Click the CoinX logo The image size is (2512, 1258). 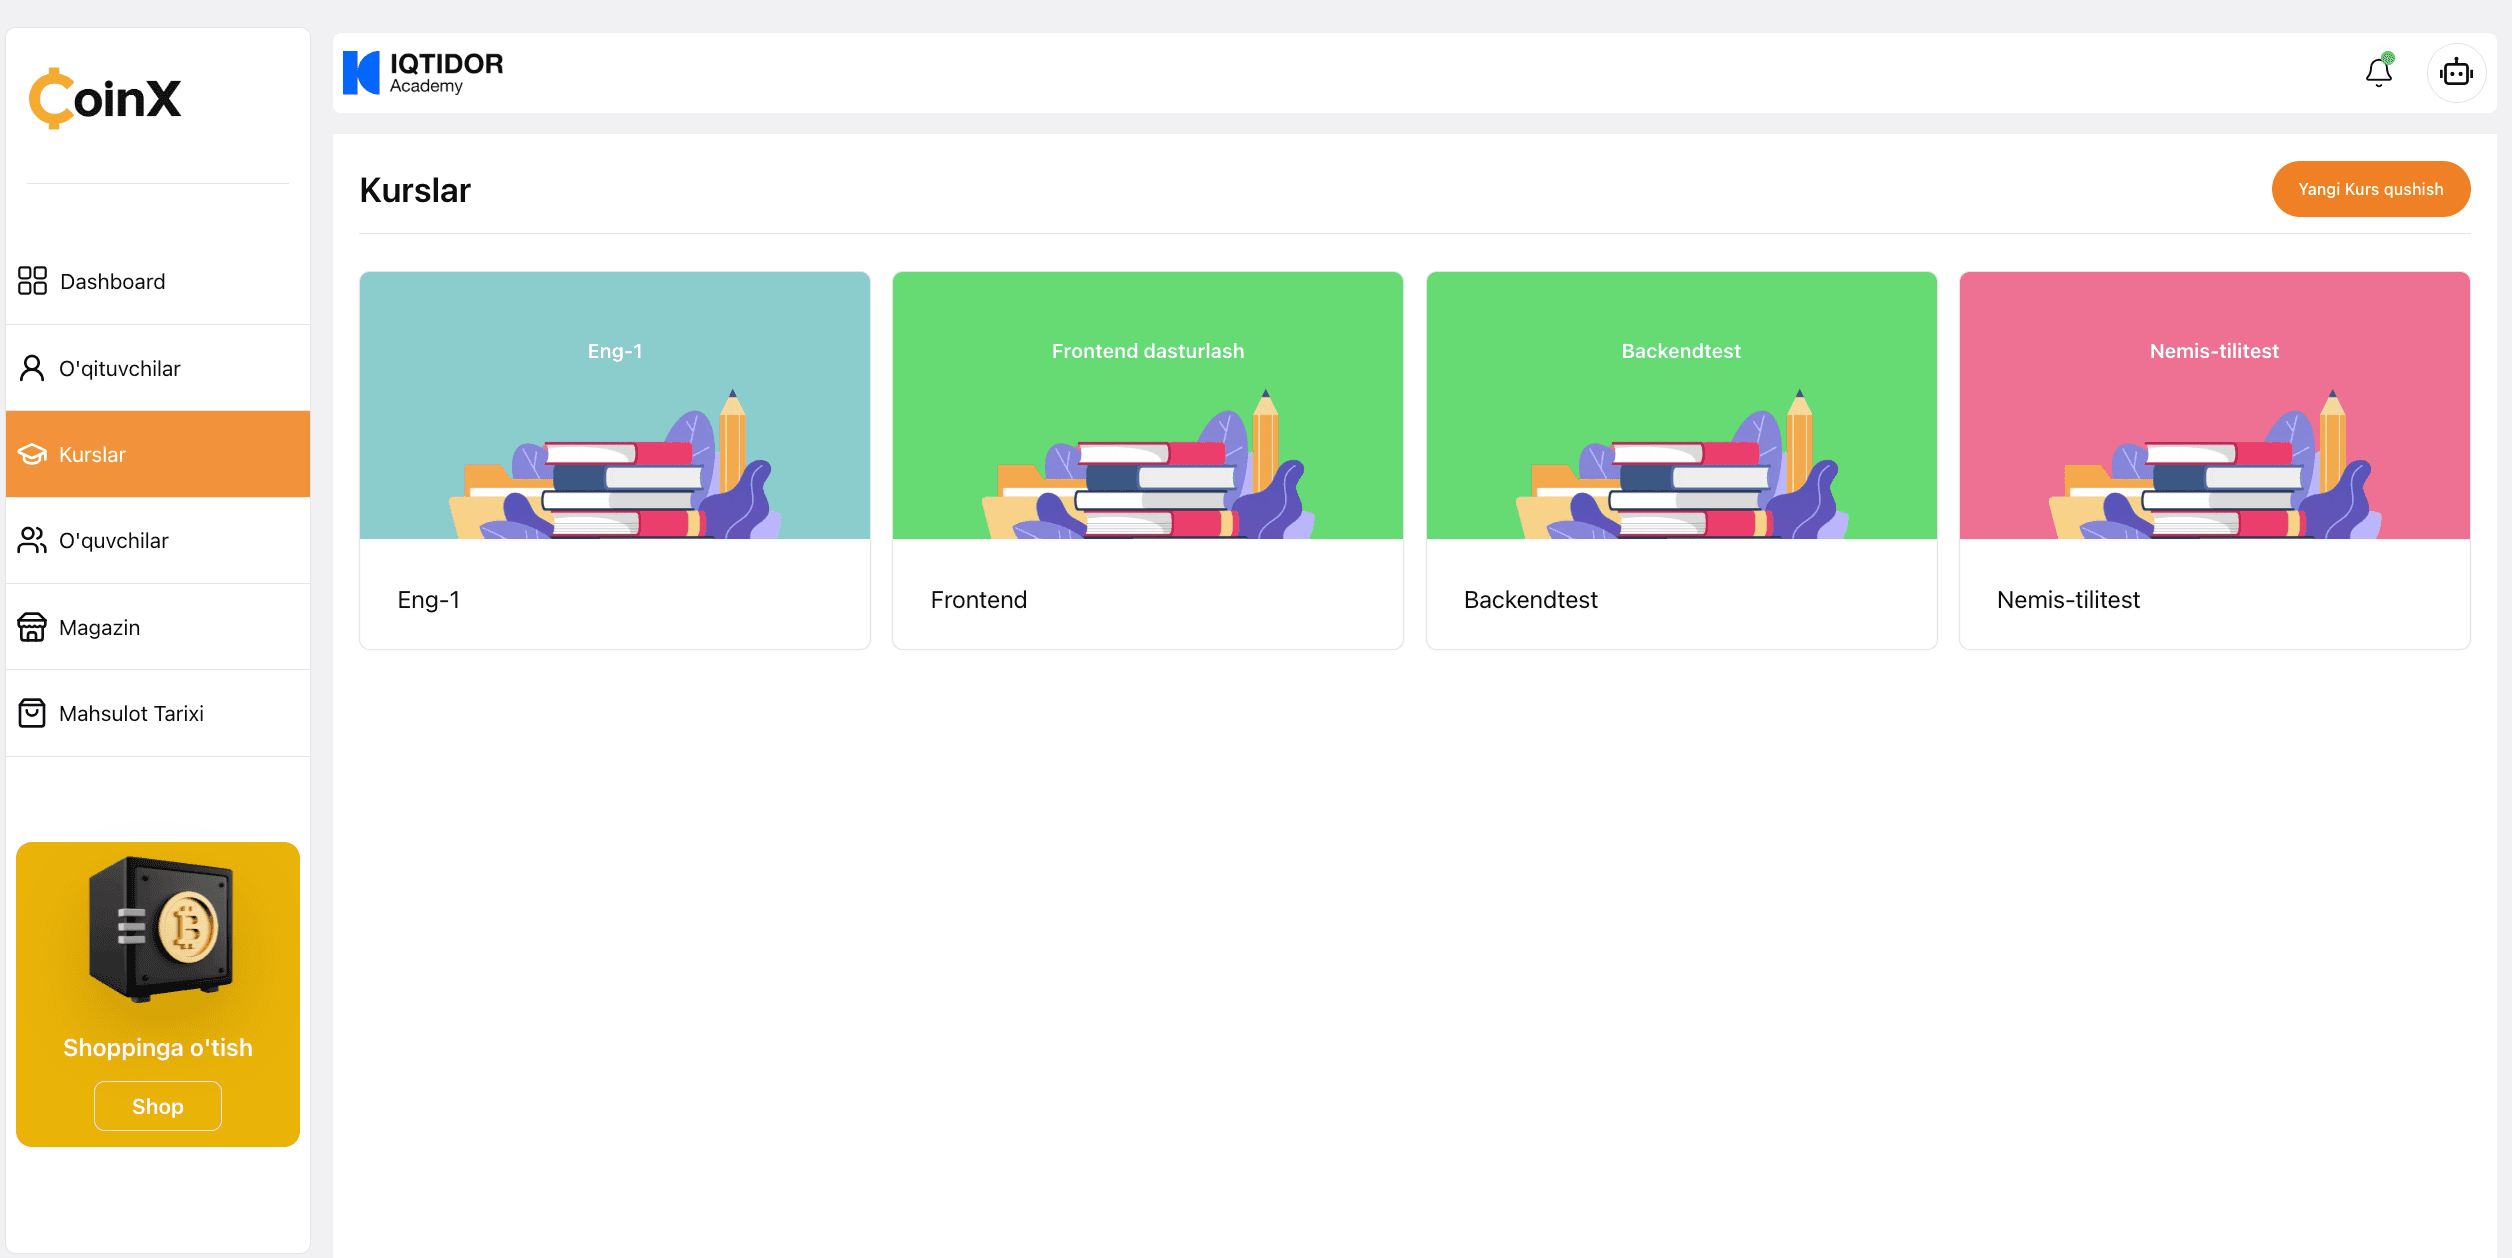[x=105, y=98]
